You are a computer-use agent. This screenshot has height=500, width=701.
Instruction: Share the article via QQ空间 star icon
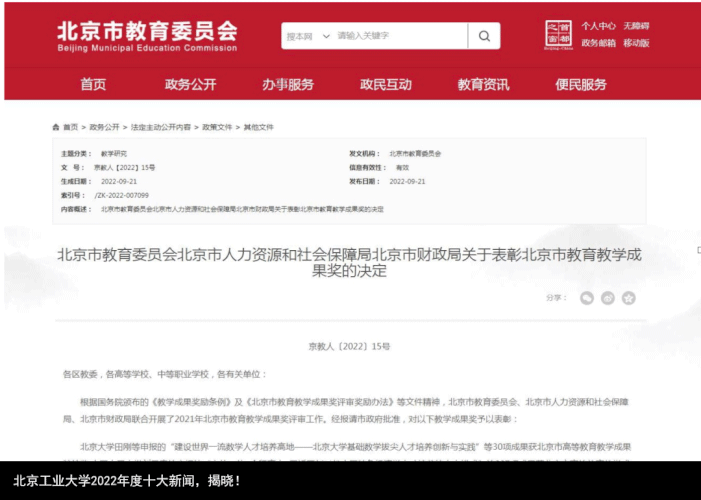(x=629, y=298)
